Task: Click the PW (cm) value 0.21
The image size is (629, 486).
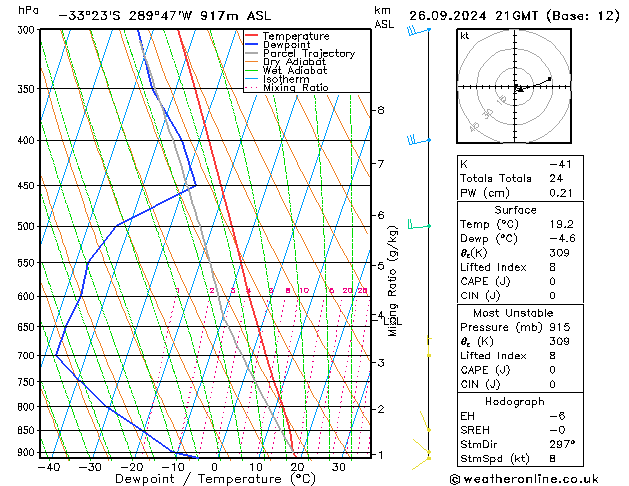Action: [x=561, y=193]
